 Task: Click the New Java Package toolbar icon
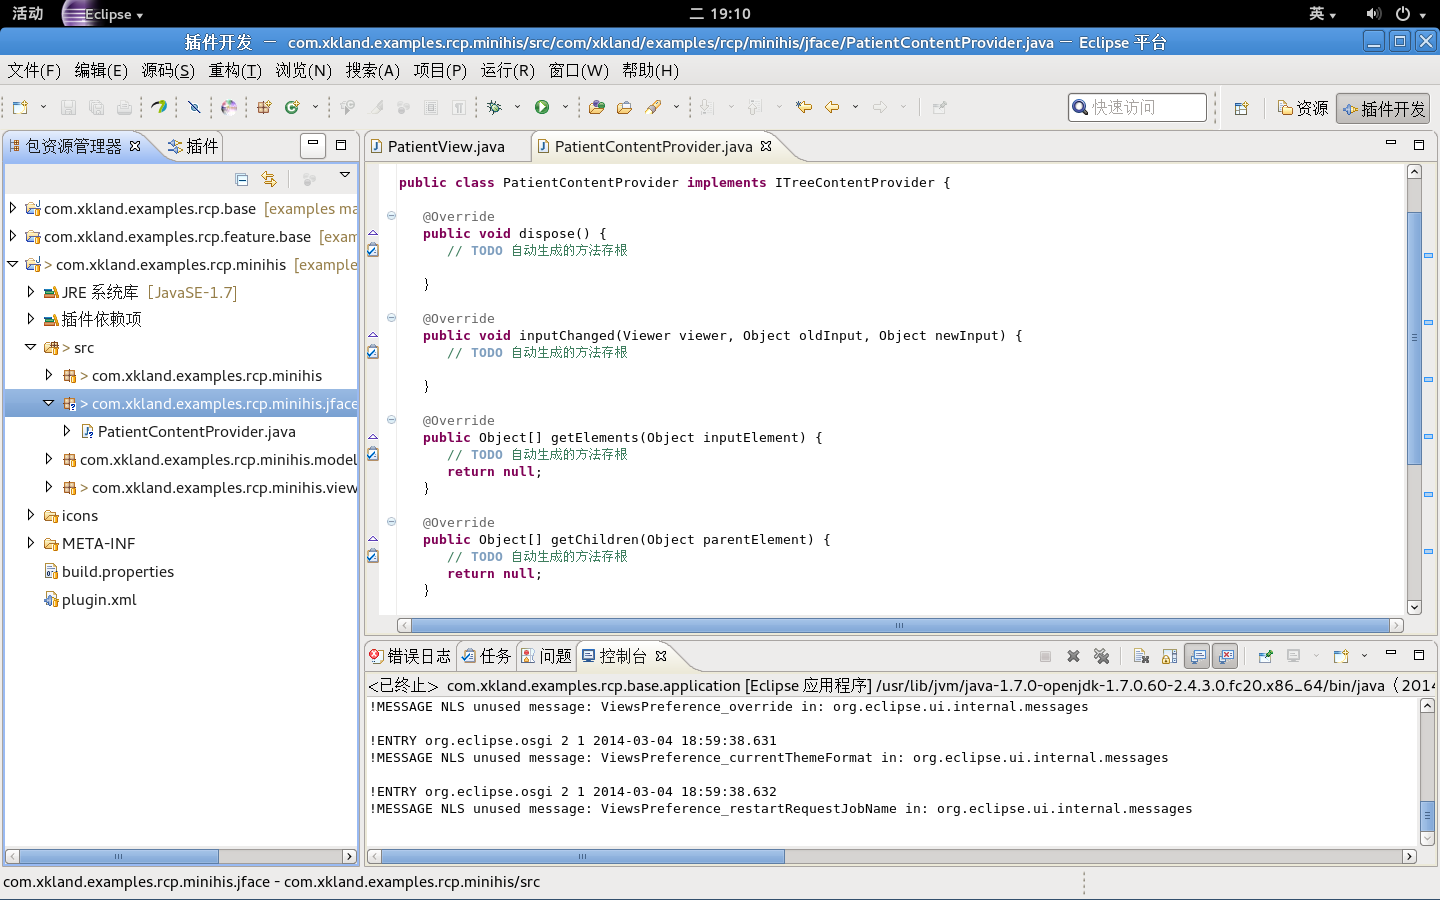click(x=264, y=107)
